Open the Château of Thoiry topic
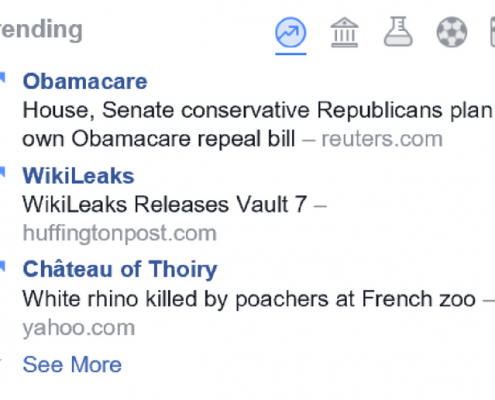 120,269
